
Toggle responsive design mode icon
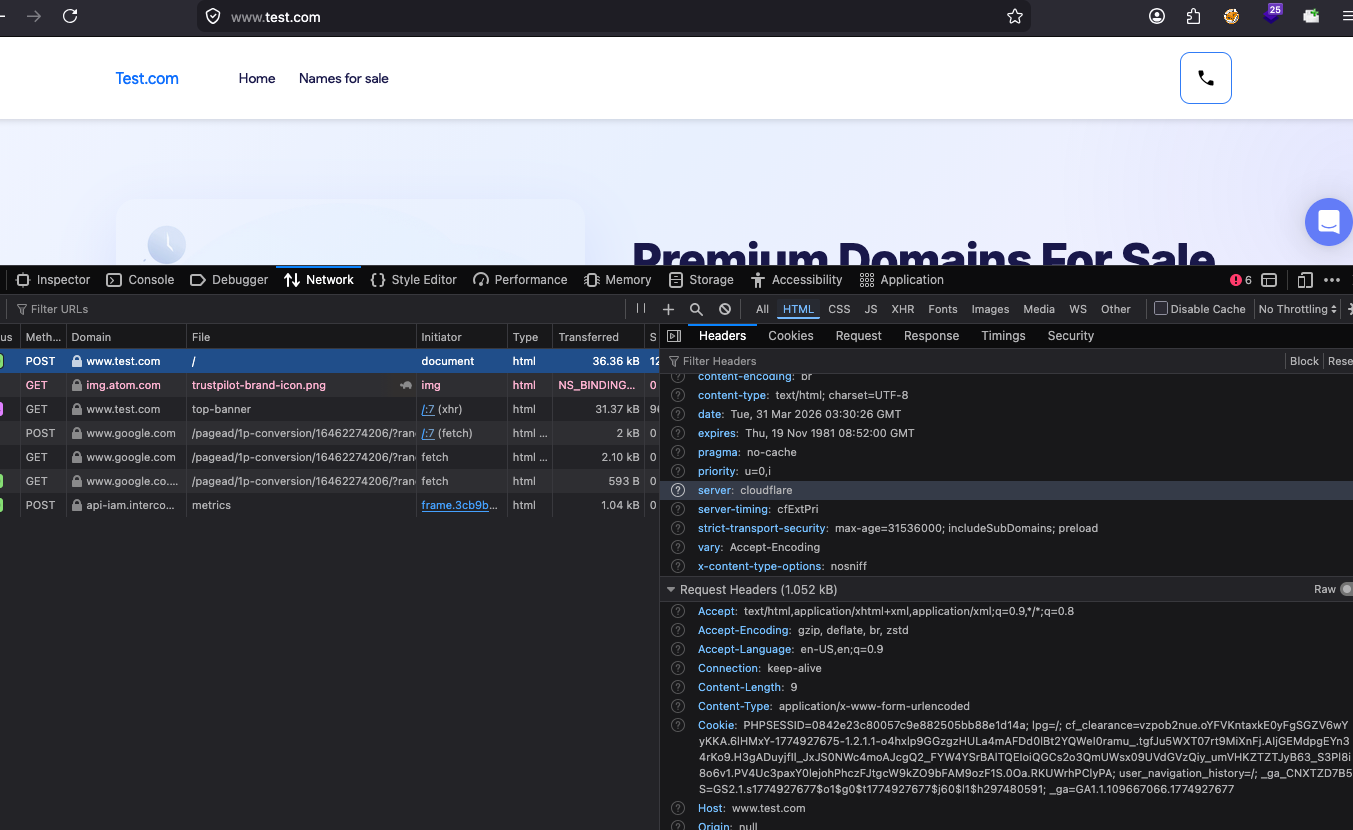click(1305, 280)
